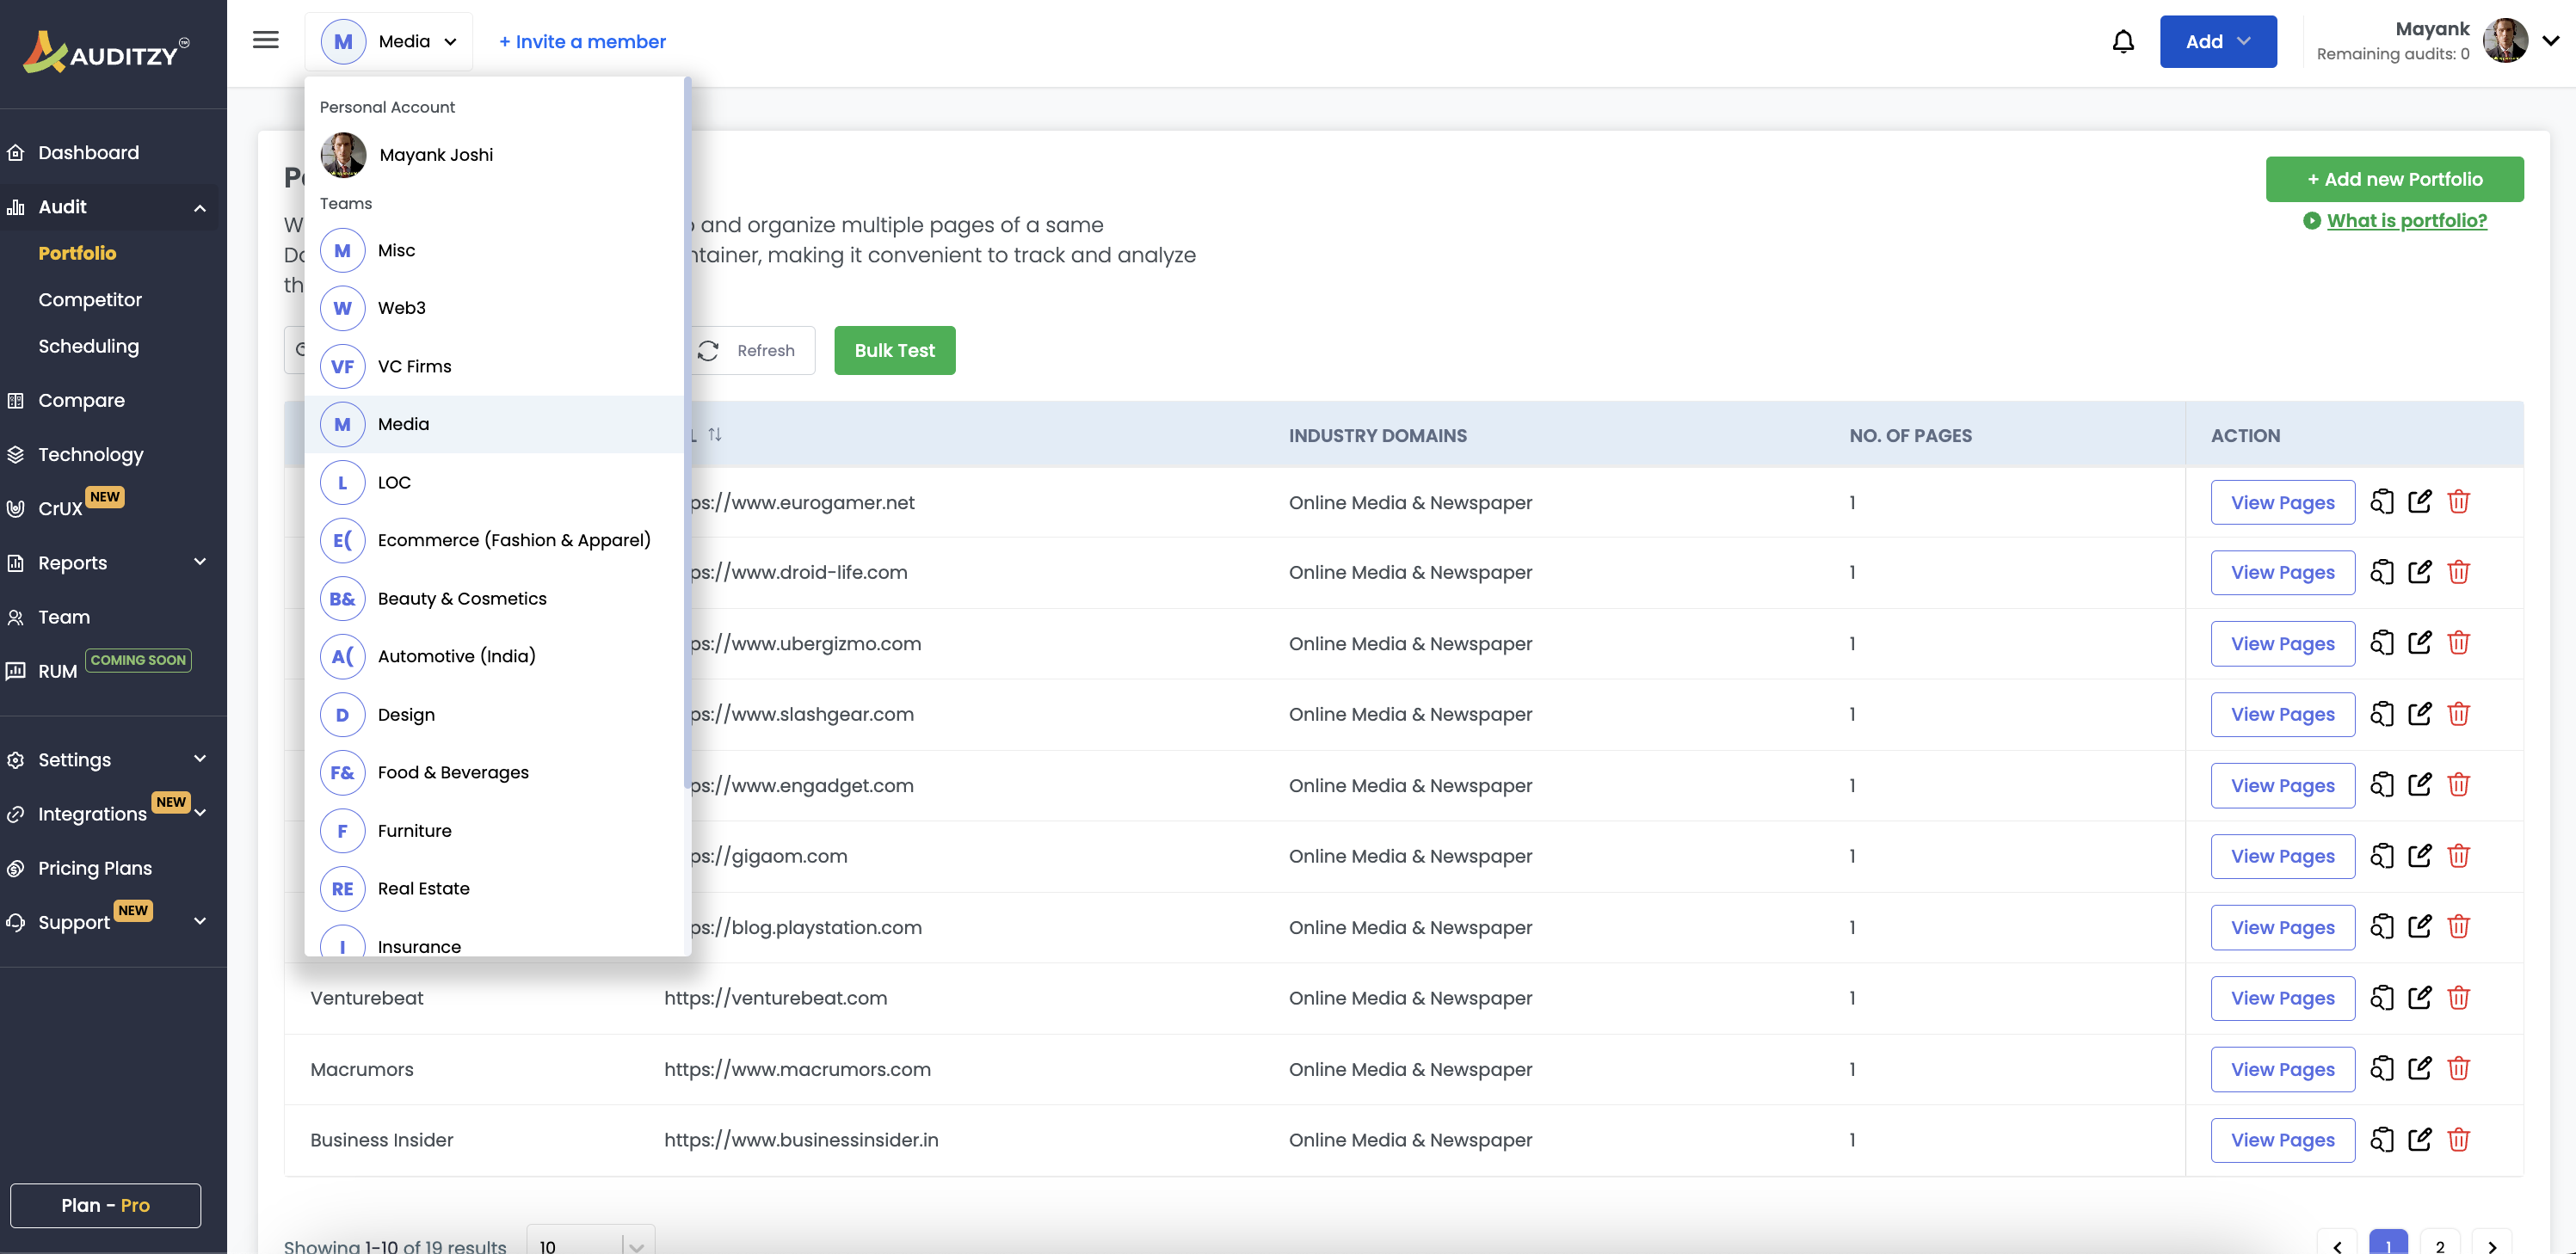Edit the ubergizmo.com portfolio
2576x1254 pixels.
2420,643
